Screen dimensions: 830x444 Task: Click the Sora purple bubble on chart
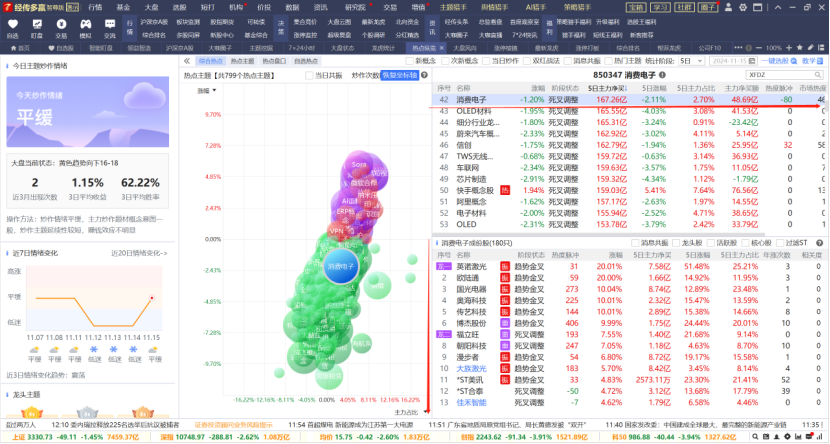359,165
